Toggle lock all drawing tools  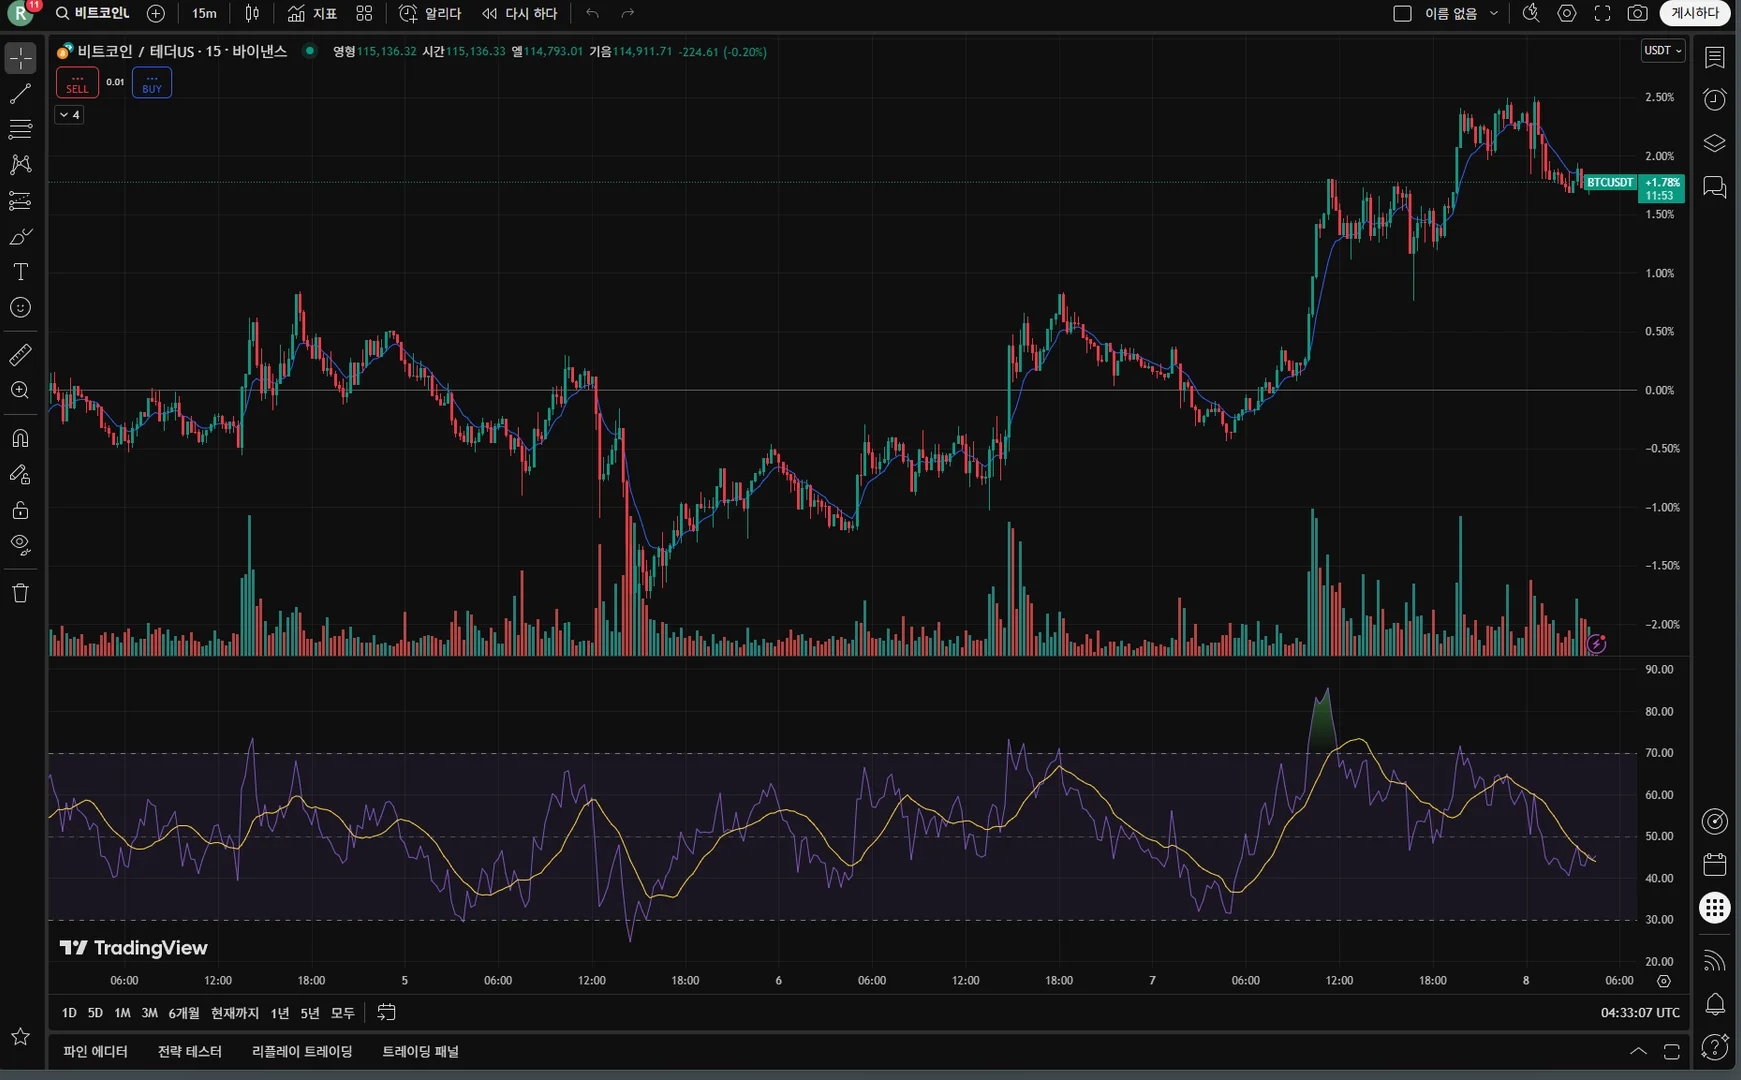(20, 510)
